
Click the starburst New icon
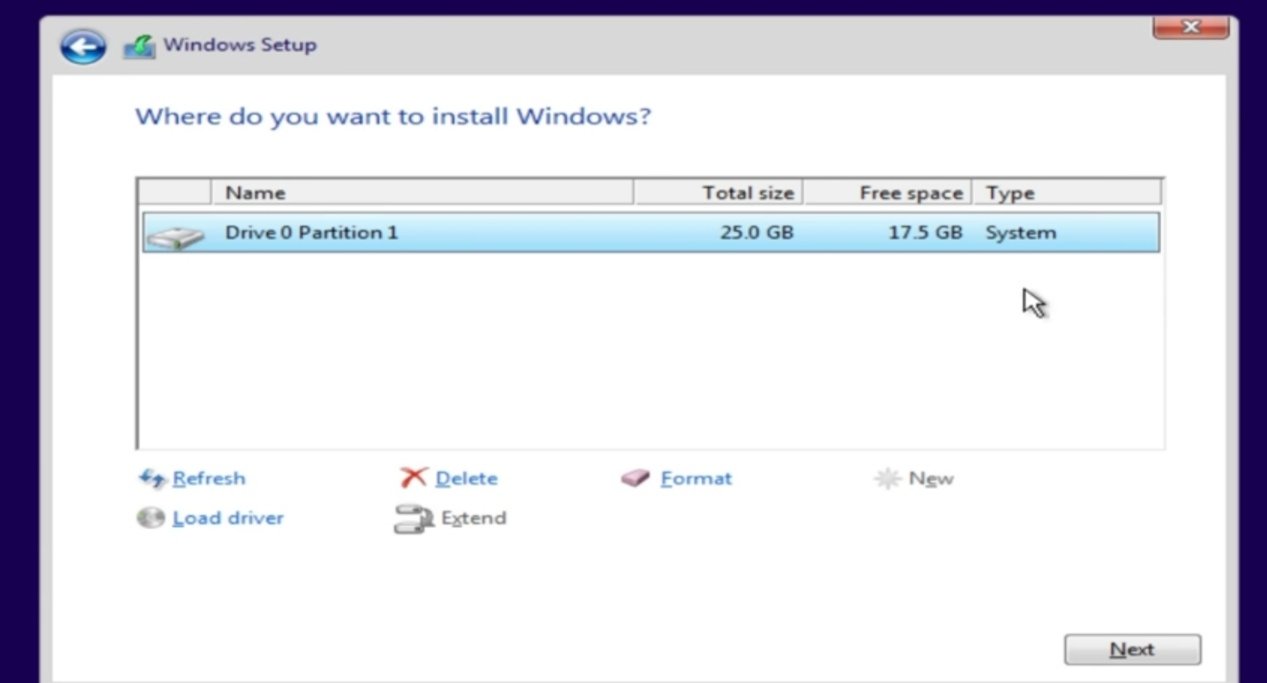coord(887,479)
